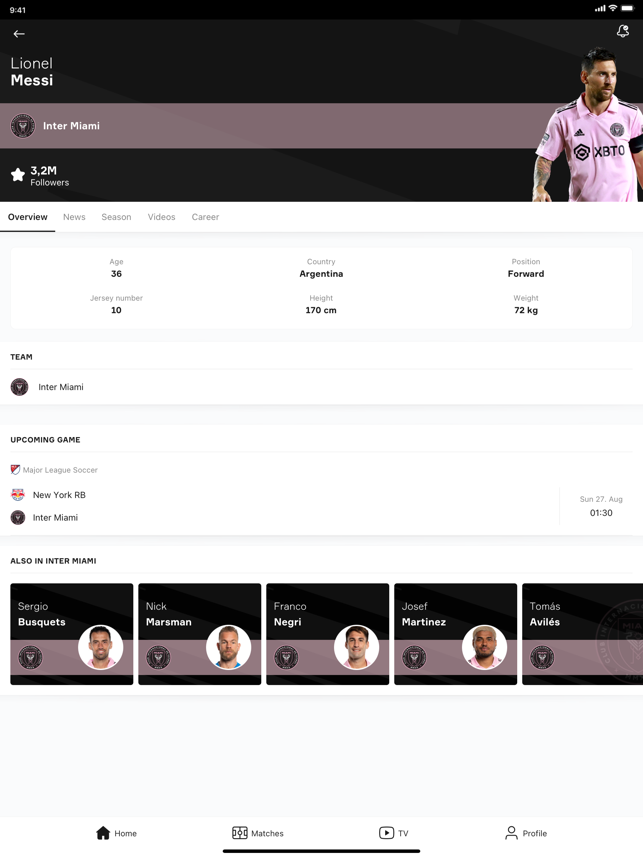Tap the Height value 170 cm

(321, 310)
